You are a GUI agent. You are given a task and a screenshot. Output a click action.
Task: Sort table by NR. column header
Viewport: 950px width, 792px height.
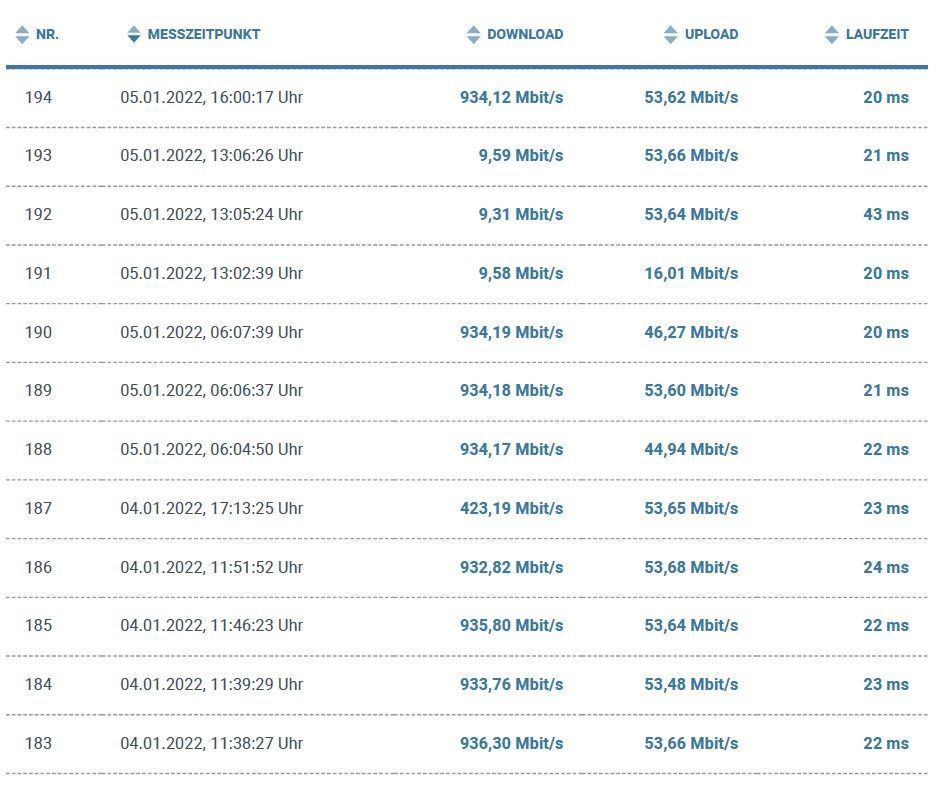[x=47, y=35]
